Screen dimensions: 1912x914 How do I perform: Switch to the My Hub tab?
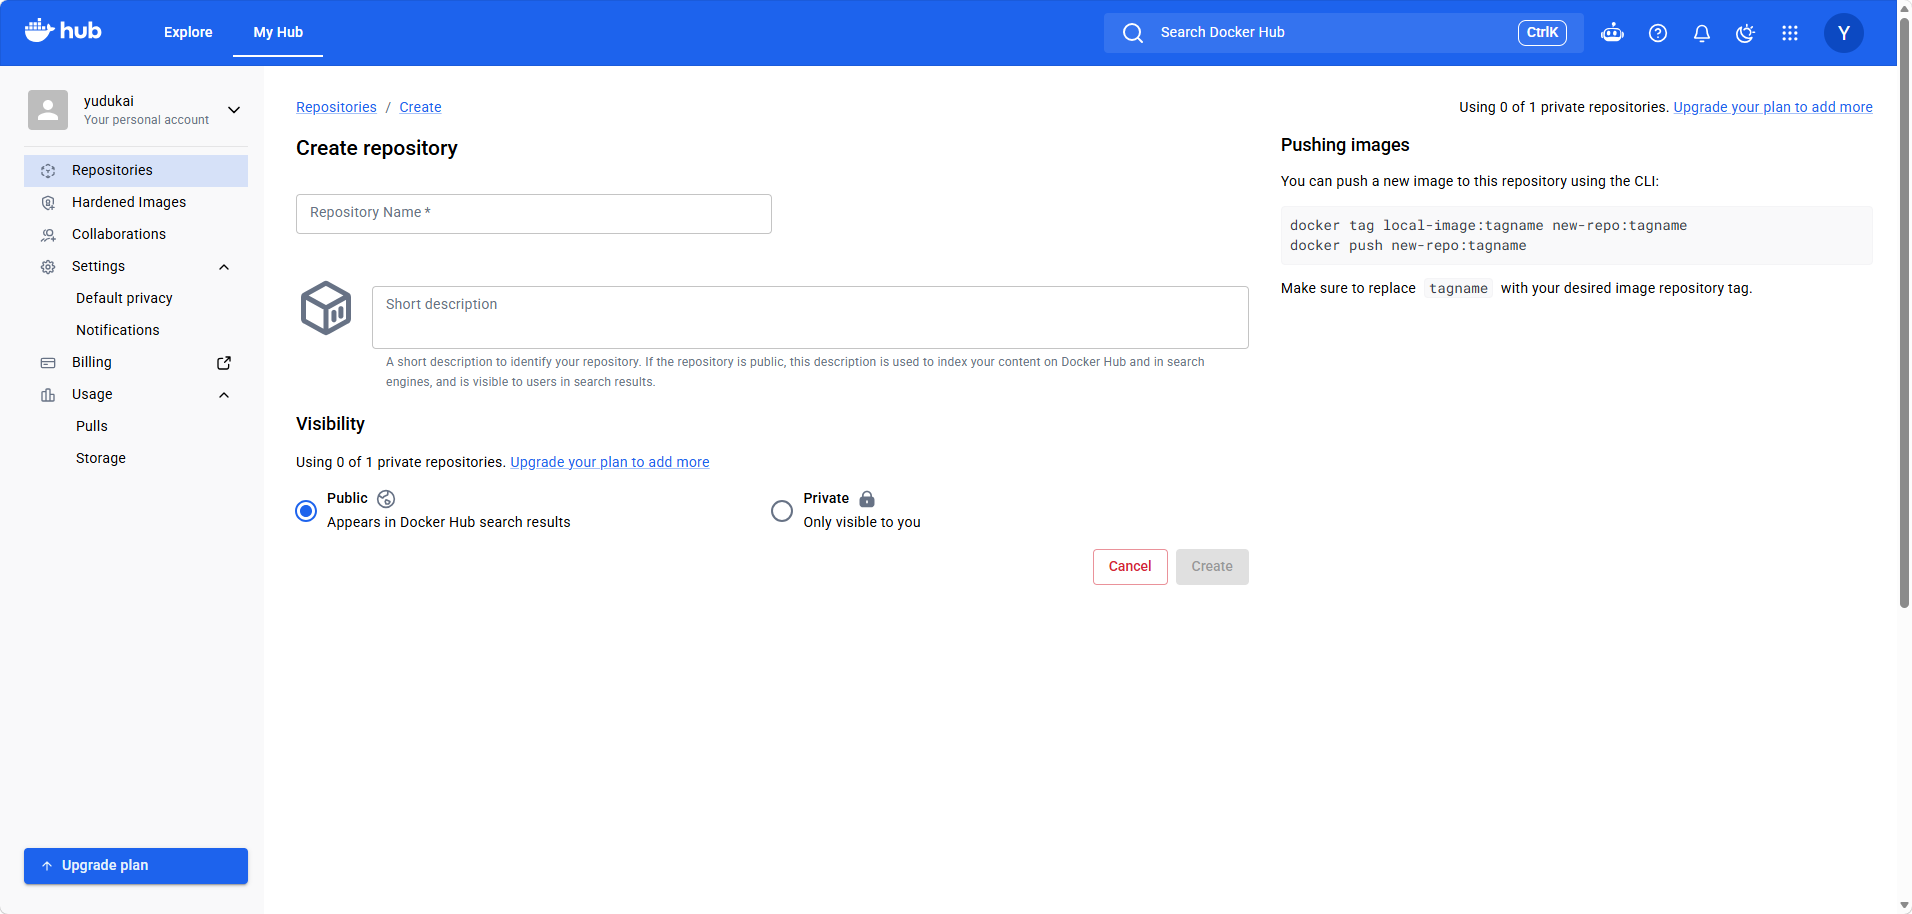278,32
